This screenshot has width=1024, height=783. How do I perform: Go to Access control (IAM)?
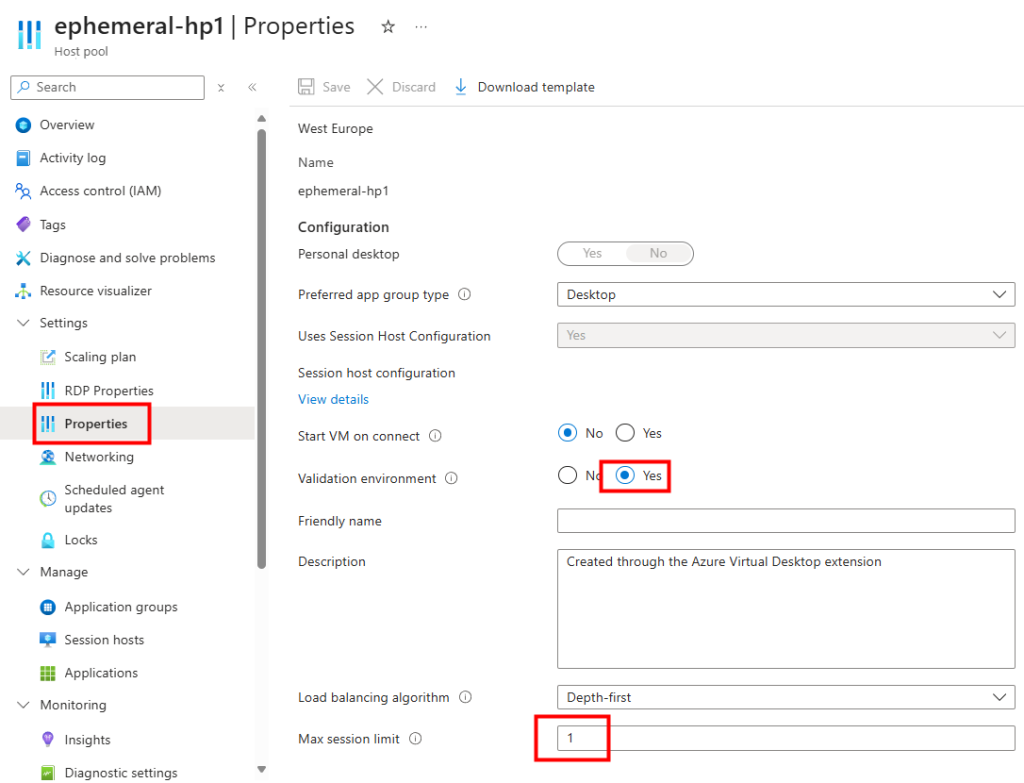[101, 191]
